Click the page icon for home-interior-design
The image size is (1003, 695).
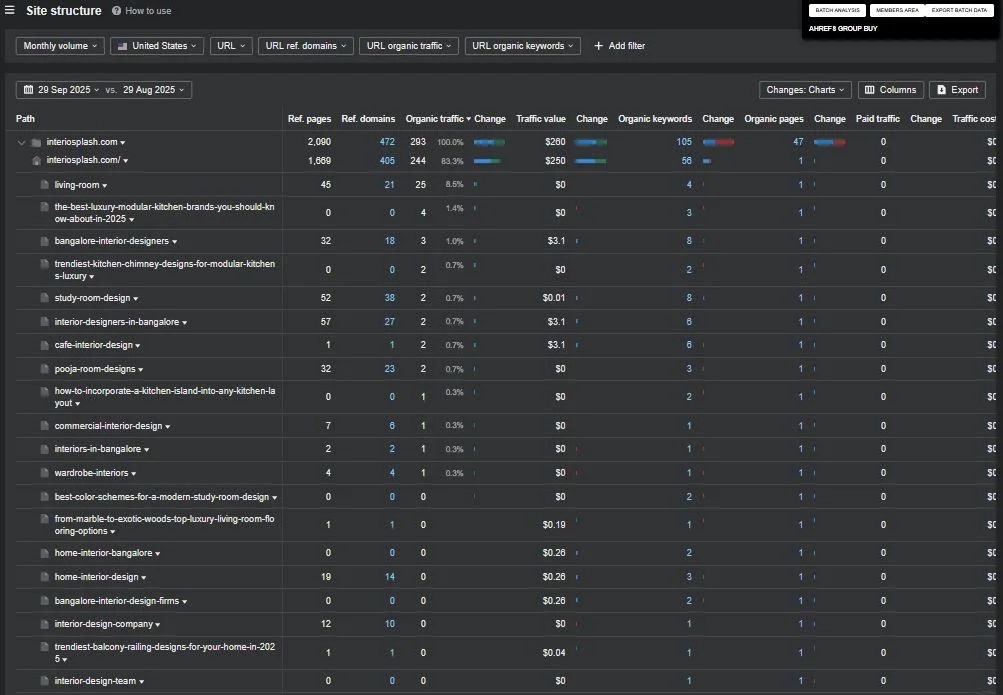click(x=44, y=577)
